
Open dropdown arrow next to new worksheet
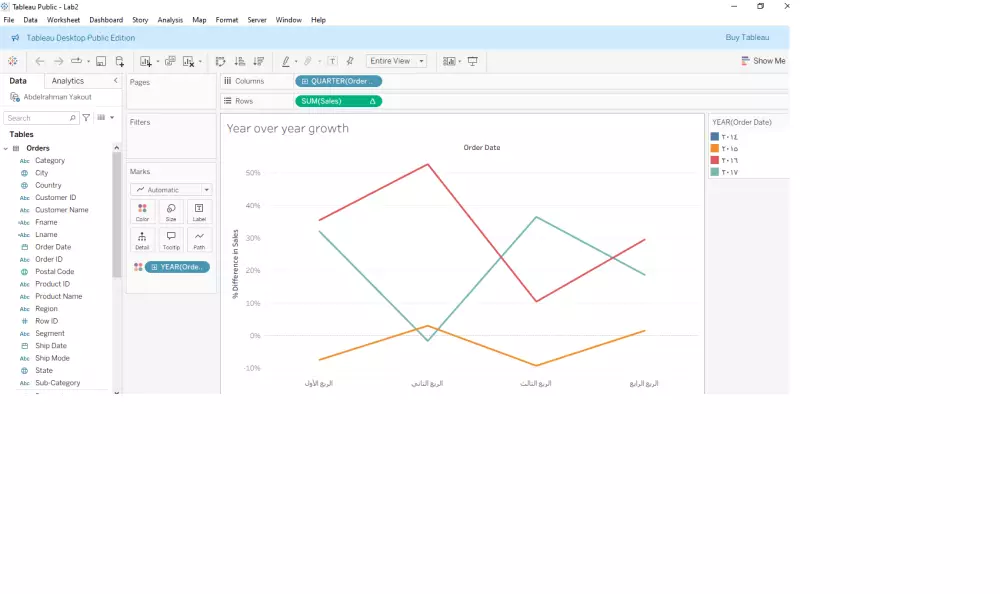[x=158, y=62]
